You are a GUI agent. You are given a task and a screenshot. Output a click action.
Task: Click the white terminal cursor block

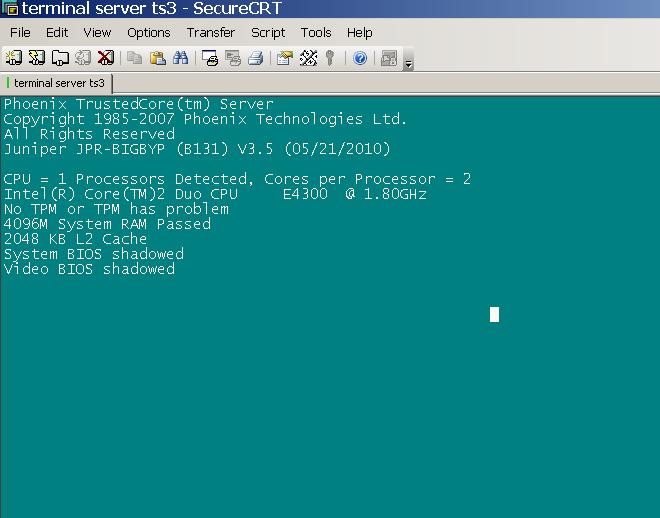click(x=494, y=314)
